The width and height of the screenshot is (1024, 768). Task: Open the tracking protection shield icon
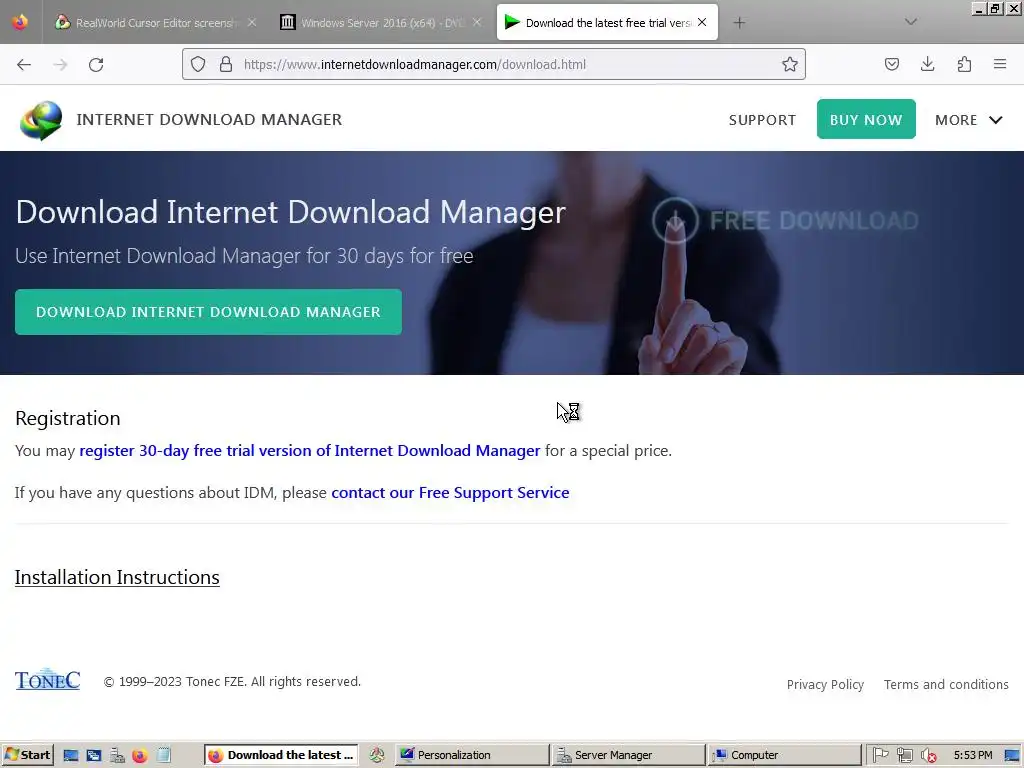pos(198,64)
